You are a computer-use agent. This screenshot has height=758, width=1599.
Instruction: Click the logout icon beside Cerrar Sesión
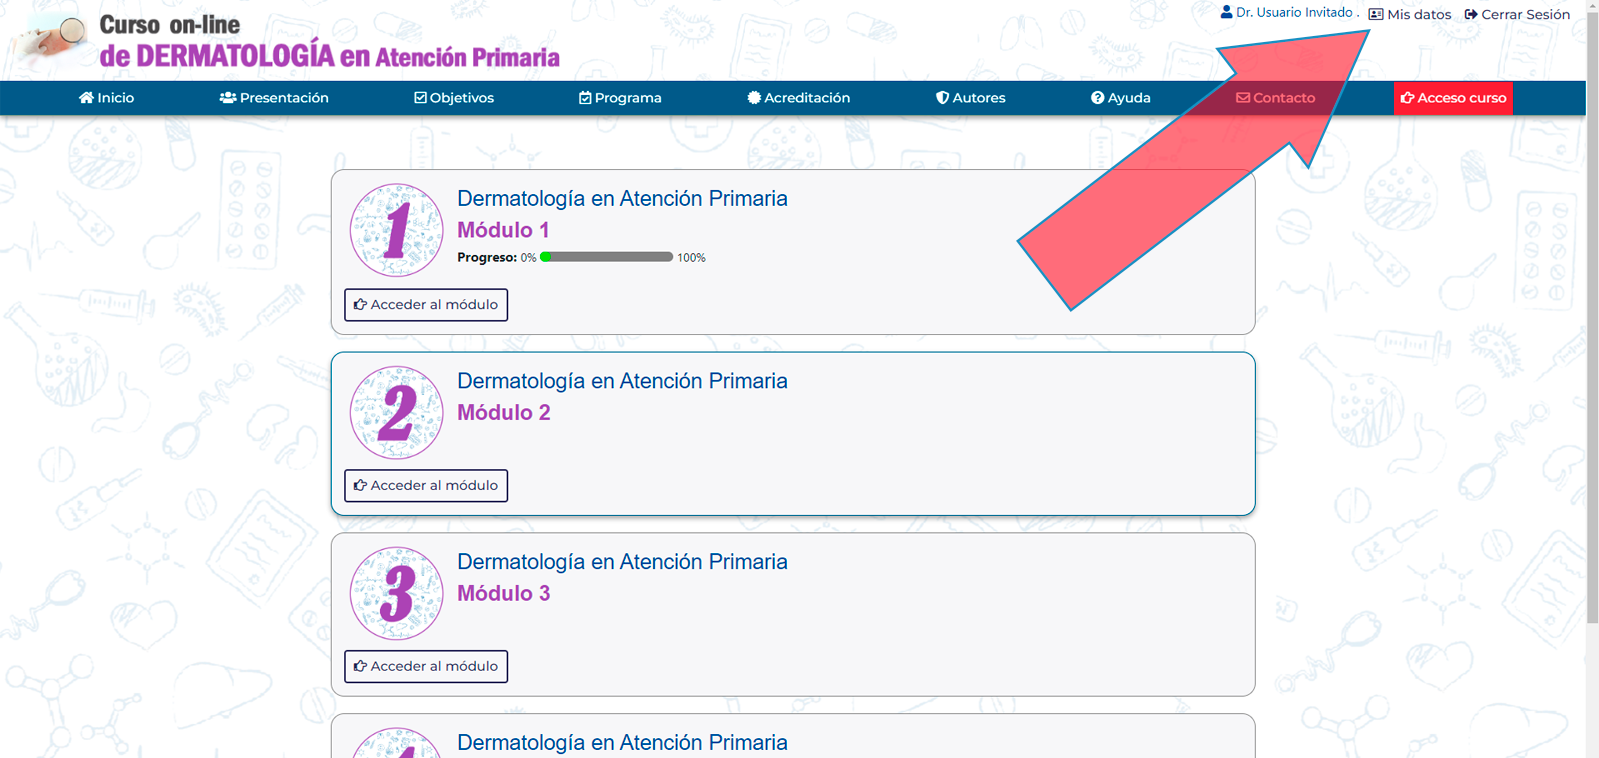[x=1471, y=15]
